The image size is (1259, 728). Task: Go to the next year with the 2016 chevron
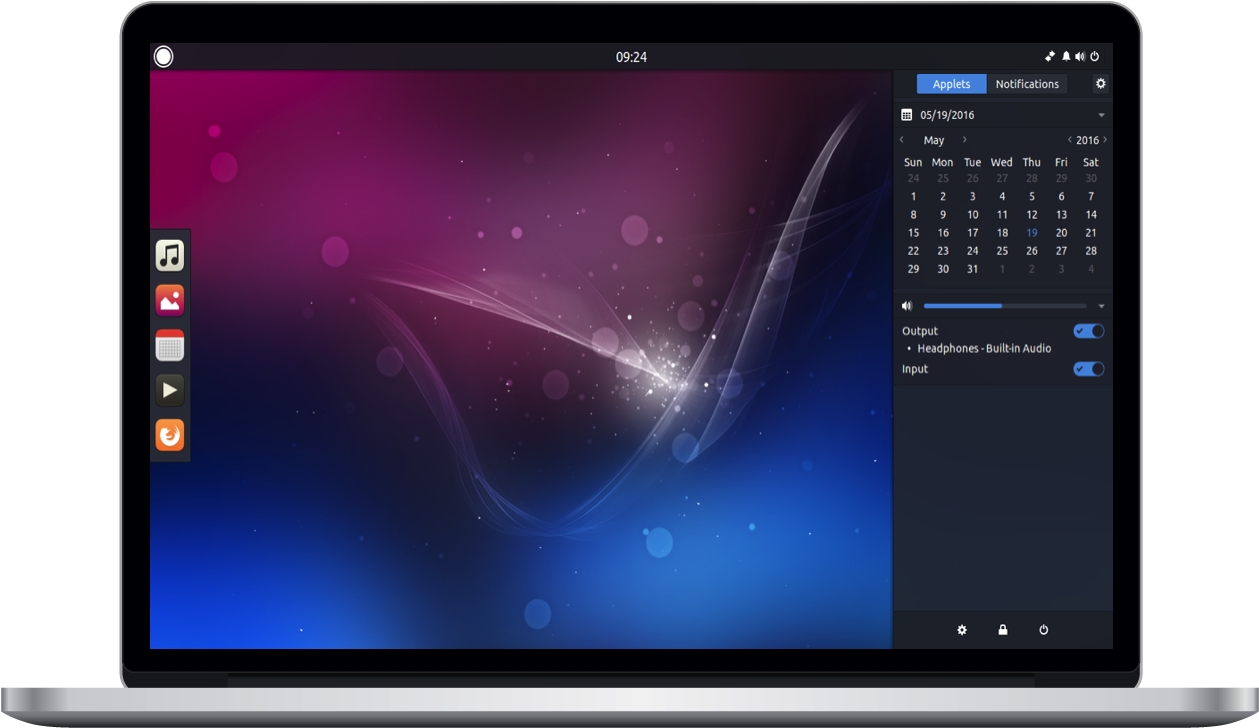(1105, 139)
